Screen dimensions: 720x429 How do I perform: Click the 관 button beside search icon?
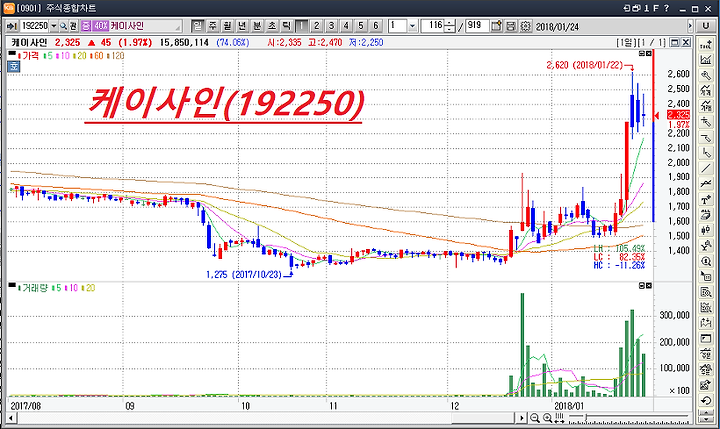pos(73,26)
